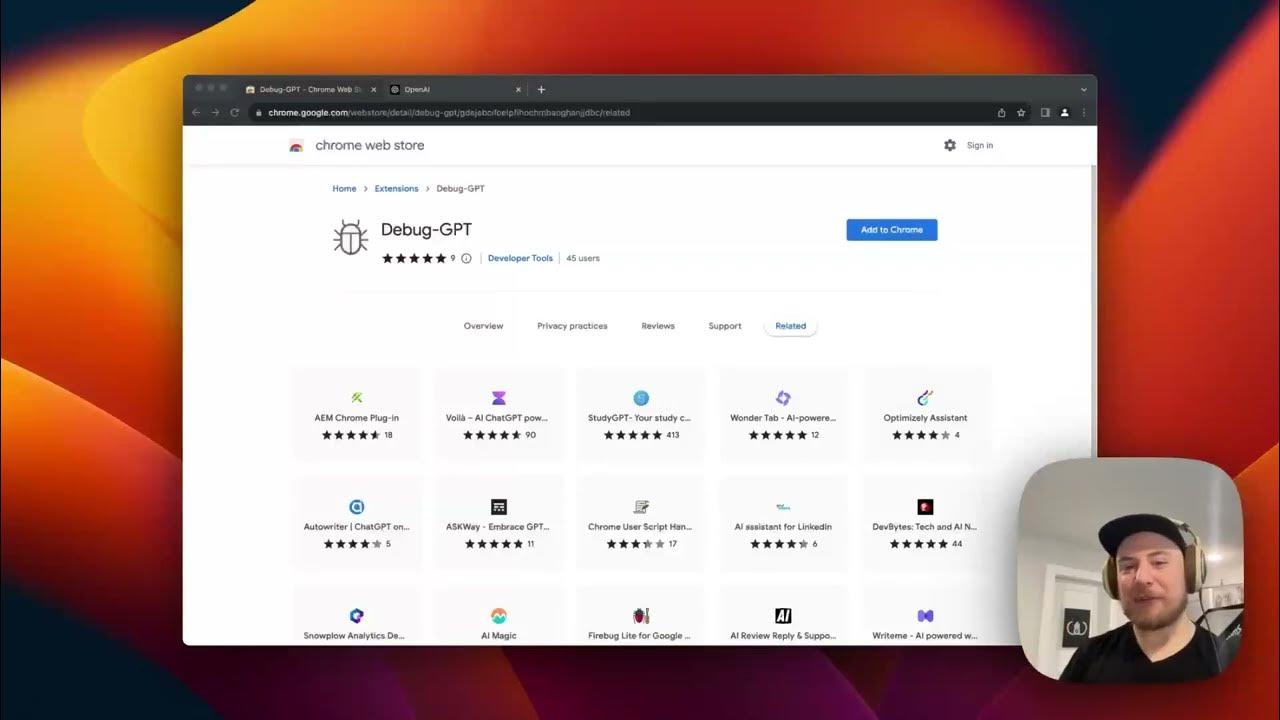Screen dimensions: 1280x720
Task: Click the ASKWay Embrace GPT card title
Action: pyautogui.click(x=499, y=527)
